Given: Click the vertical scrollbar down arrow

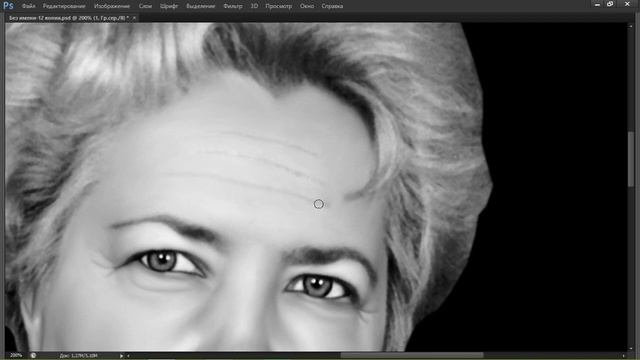Looking at the screenshot, I should tap(631, 349).
